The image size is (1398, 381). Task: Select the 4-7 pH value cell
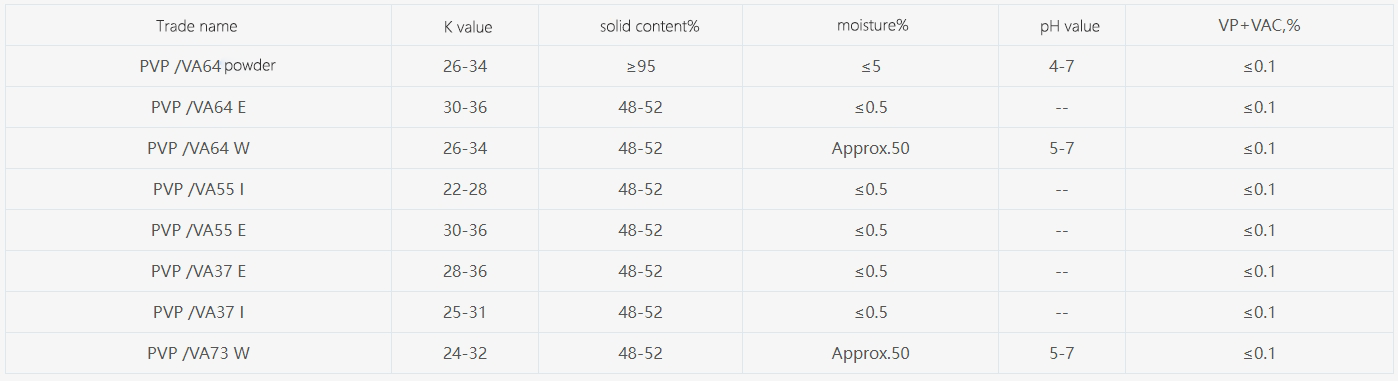tap(1061, 66)
